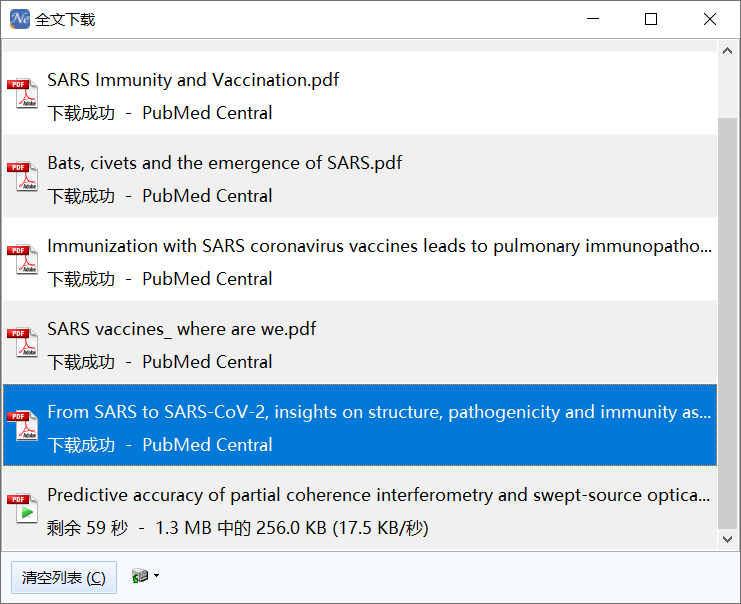Select SARS vaccines_ where are we.pdf item

(360, 342)
